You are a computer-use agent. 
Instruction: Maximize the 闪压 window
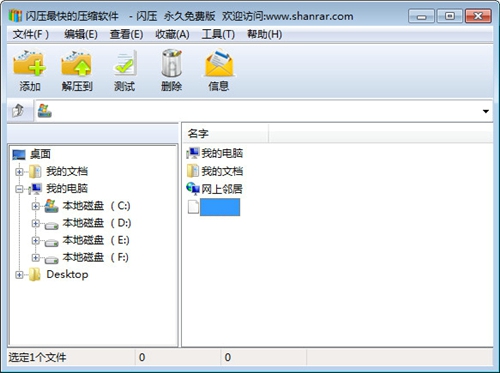[449, 16]
